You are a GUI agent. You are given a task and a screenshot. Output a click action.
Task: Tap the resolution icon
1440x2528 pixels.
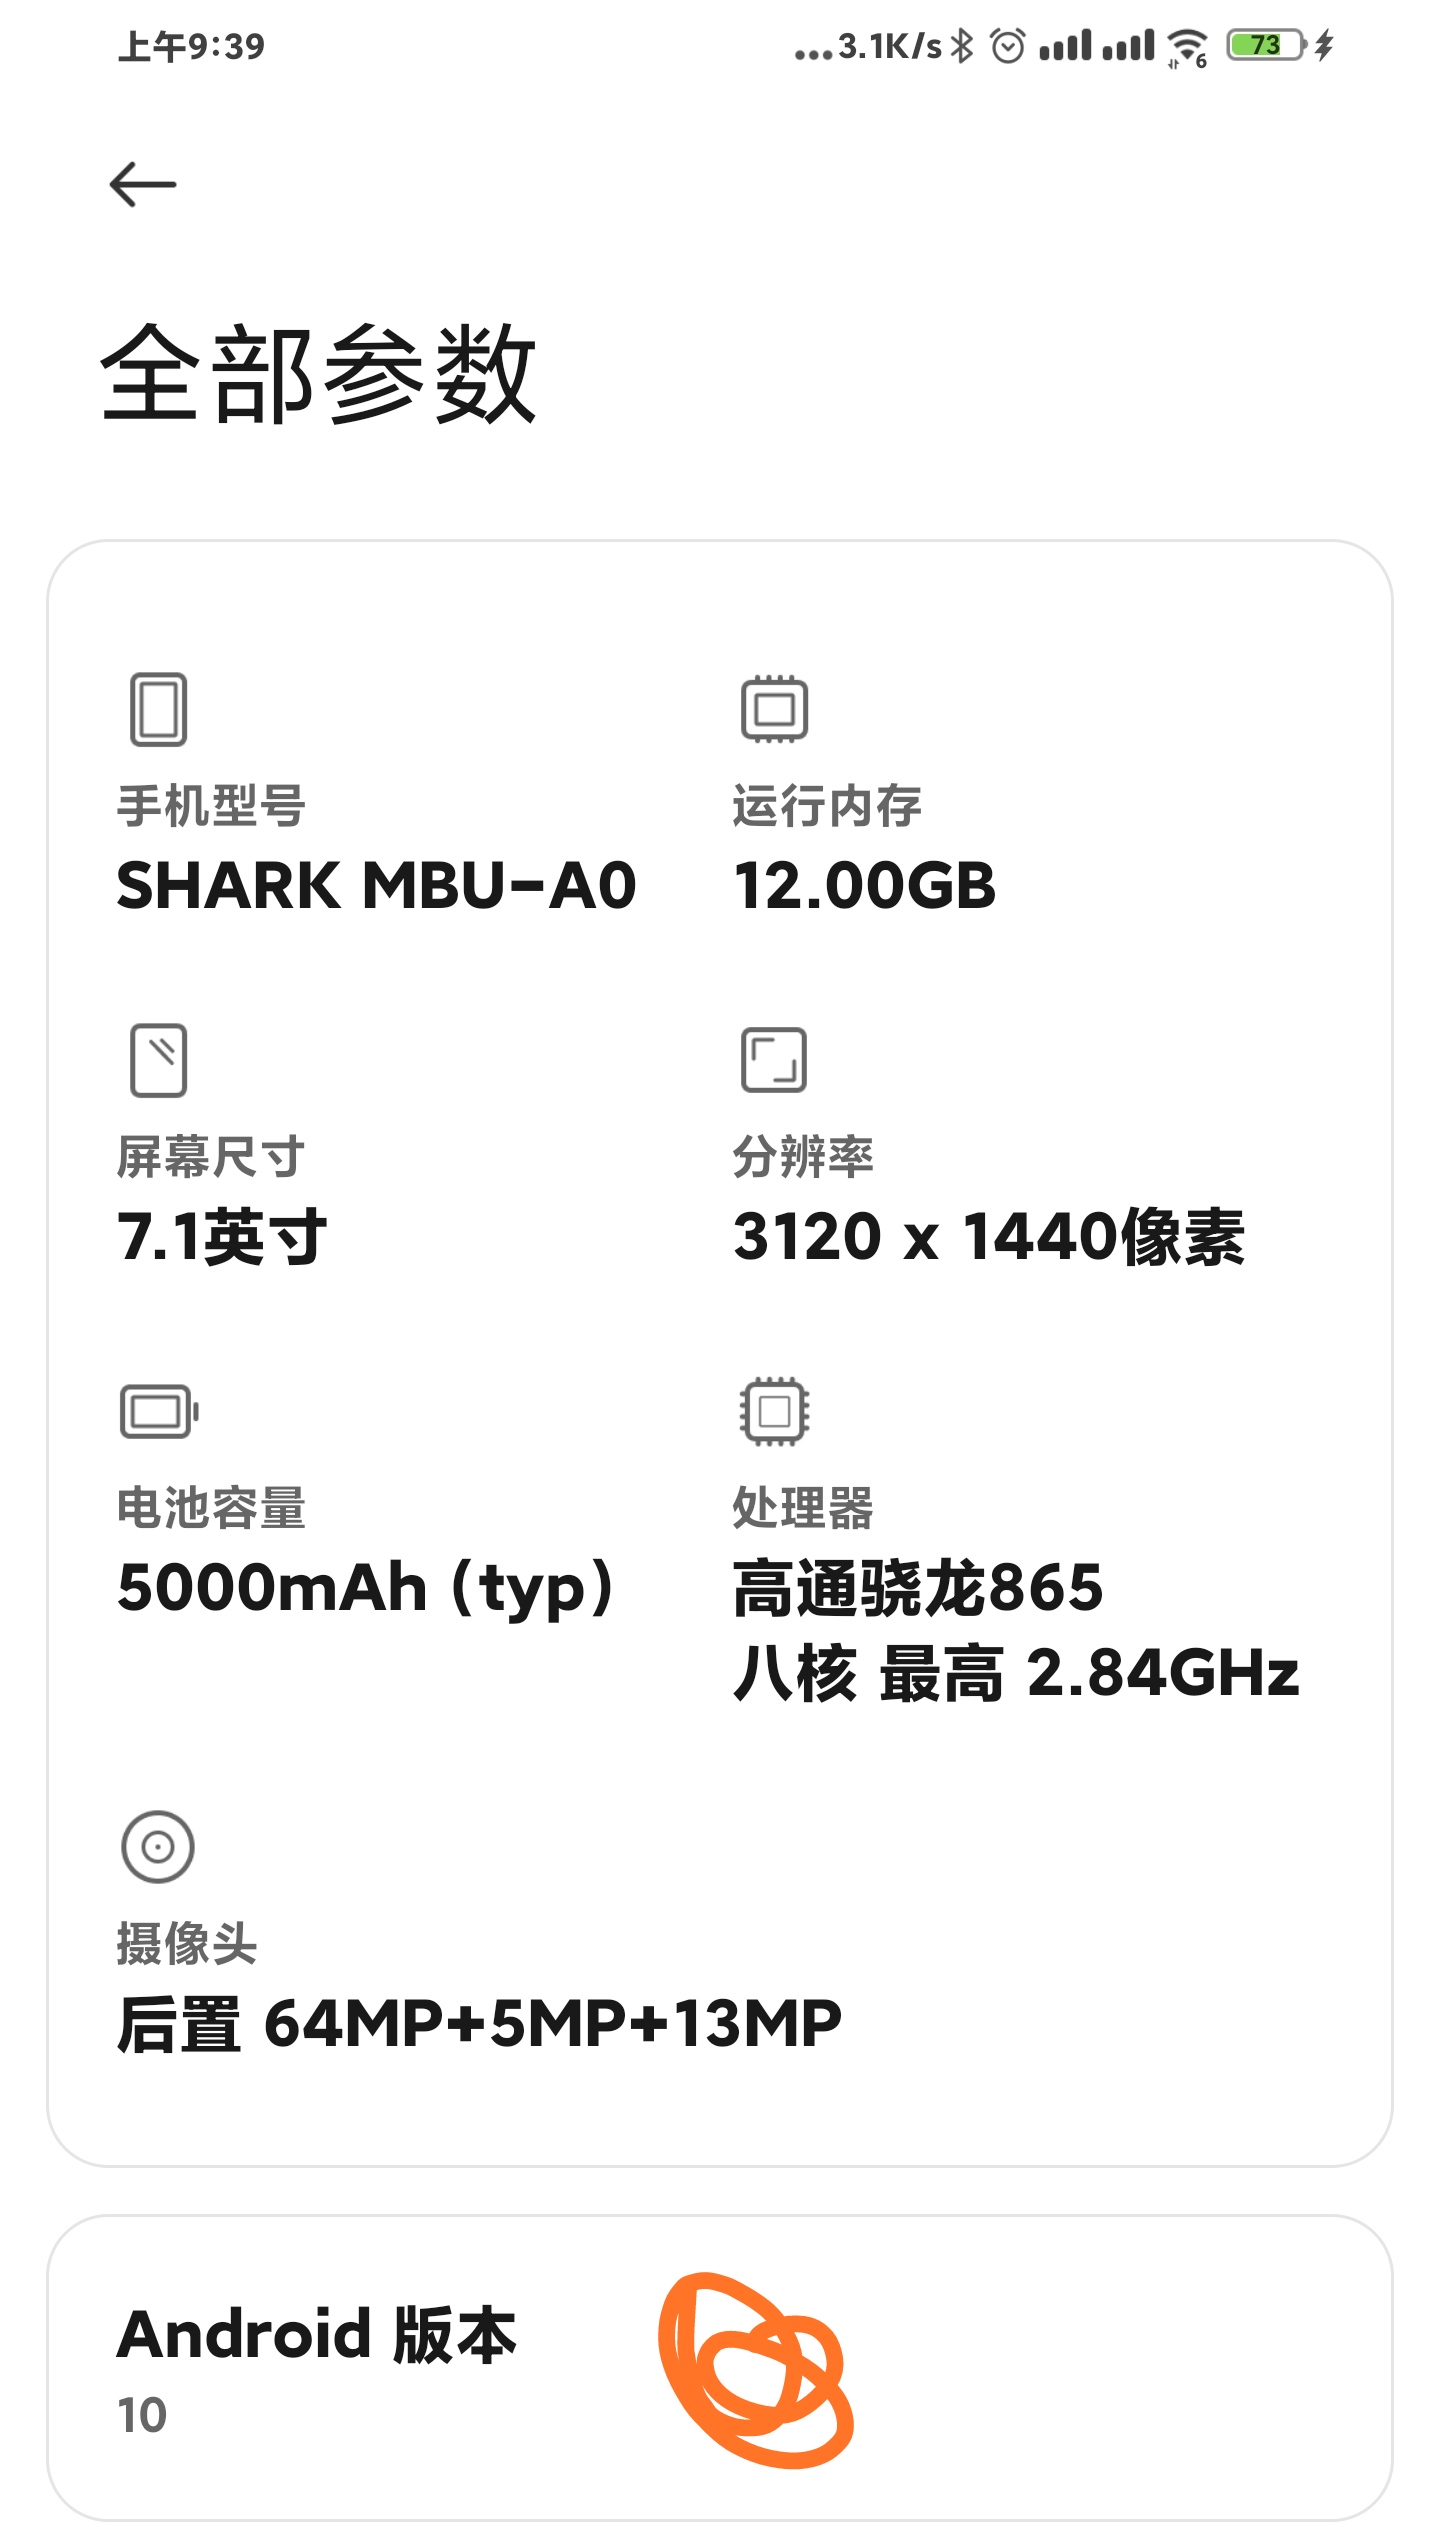(x=774, y=1060)
